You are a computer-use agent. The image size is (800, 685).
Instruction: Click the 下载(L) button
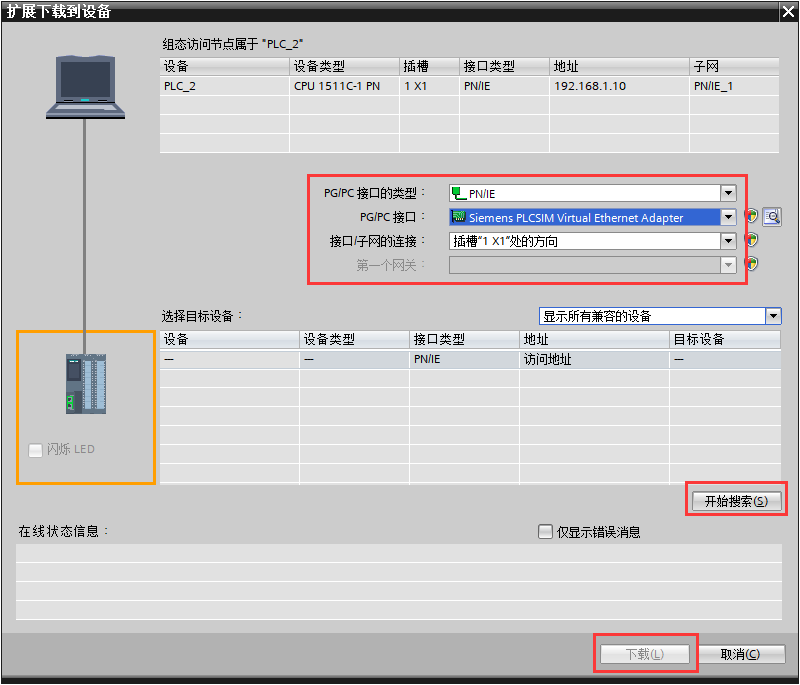click(645, 653)
